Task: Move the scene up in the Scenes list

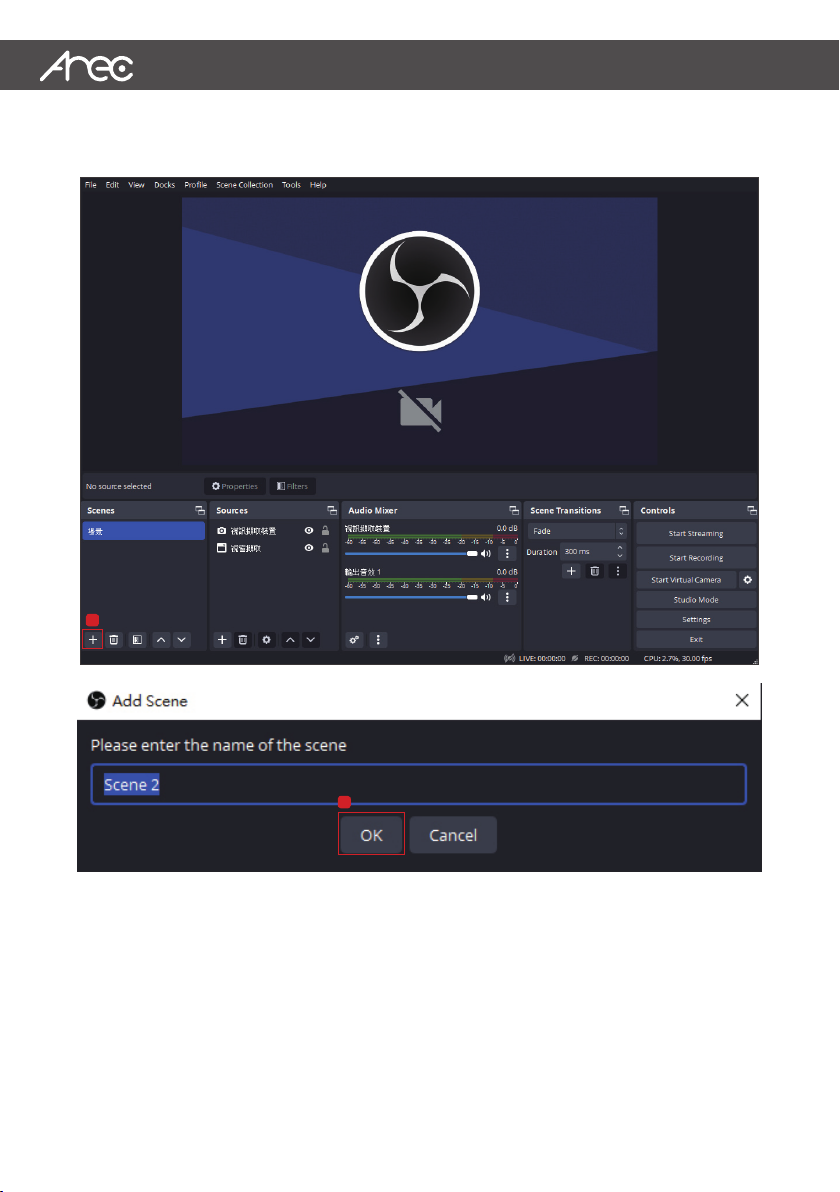Action: (x=161, y=640)
